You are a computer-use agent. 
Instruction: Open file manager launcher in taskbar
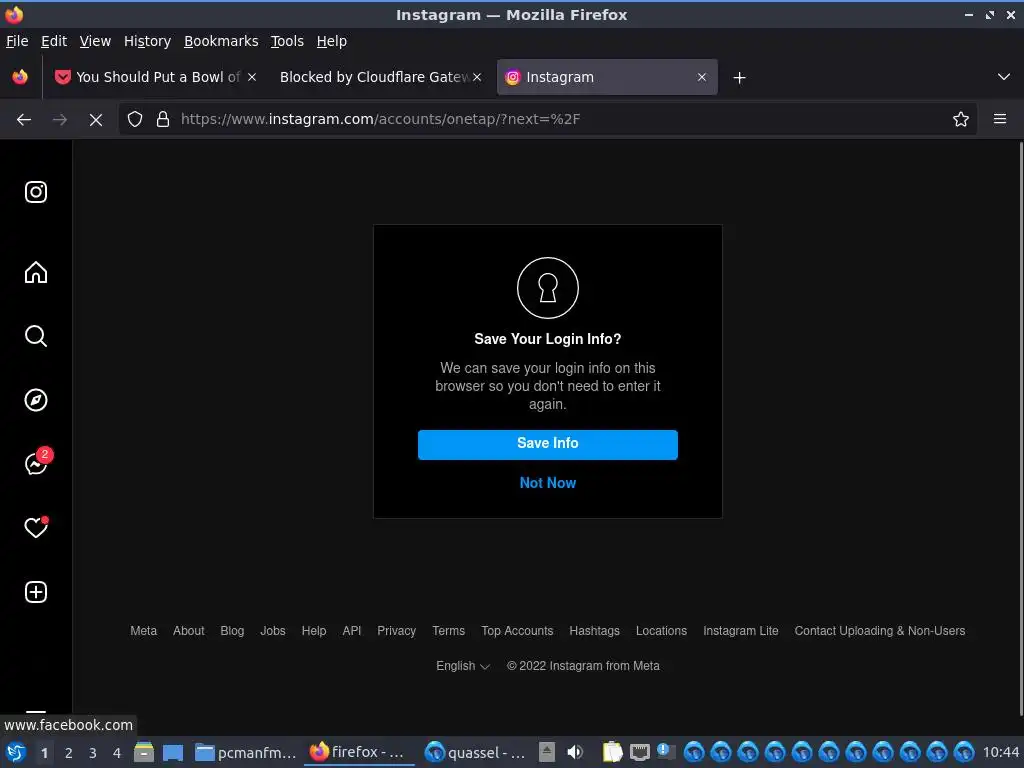[144, 753]
